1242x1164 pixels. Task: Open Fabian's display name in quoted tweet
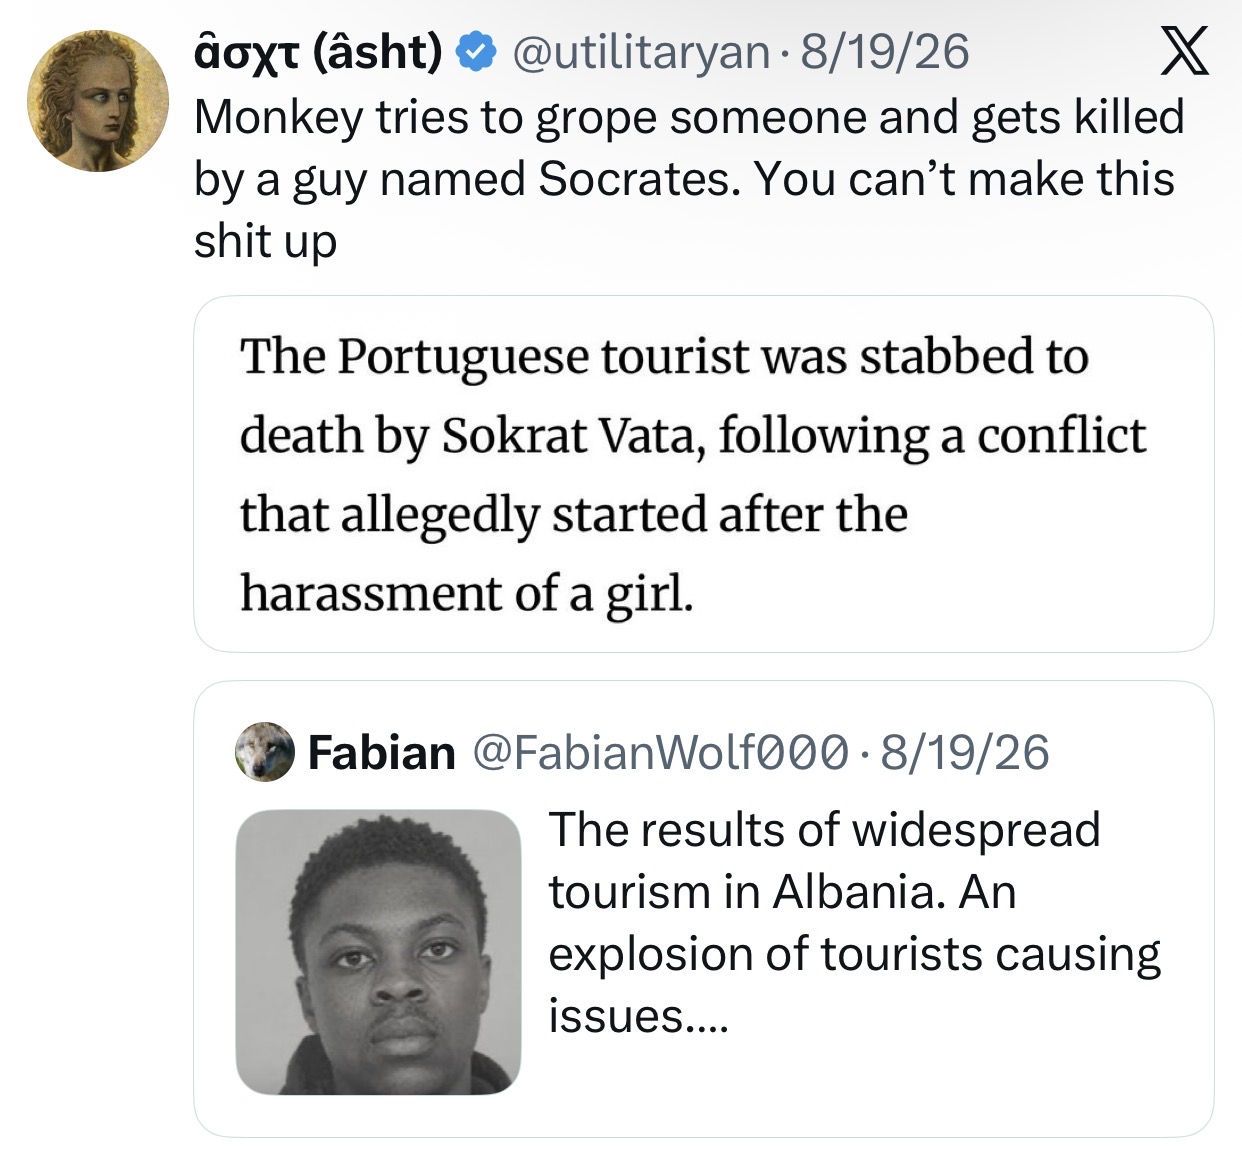tap(381, 752)
